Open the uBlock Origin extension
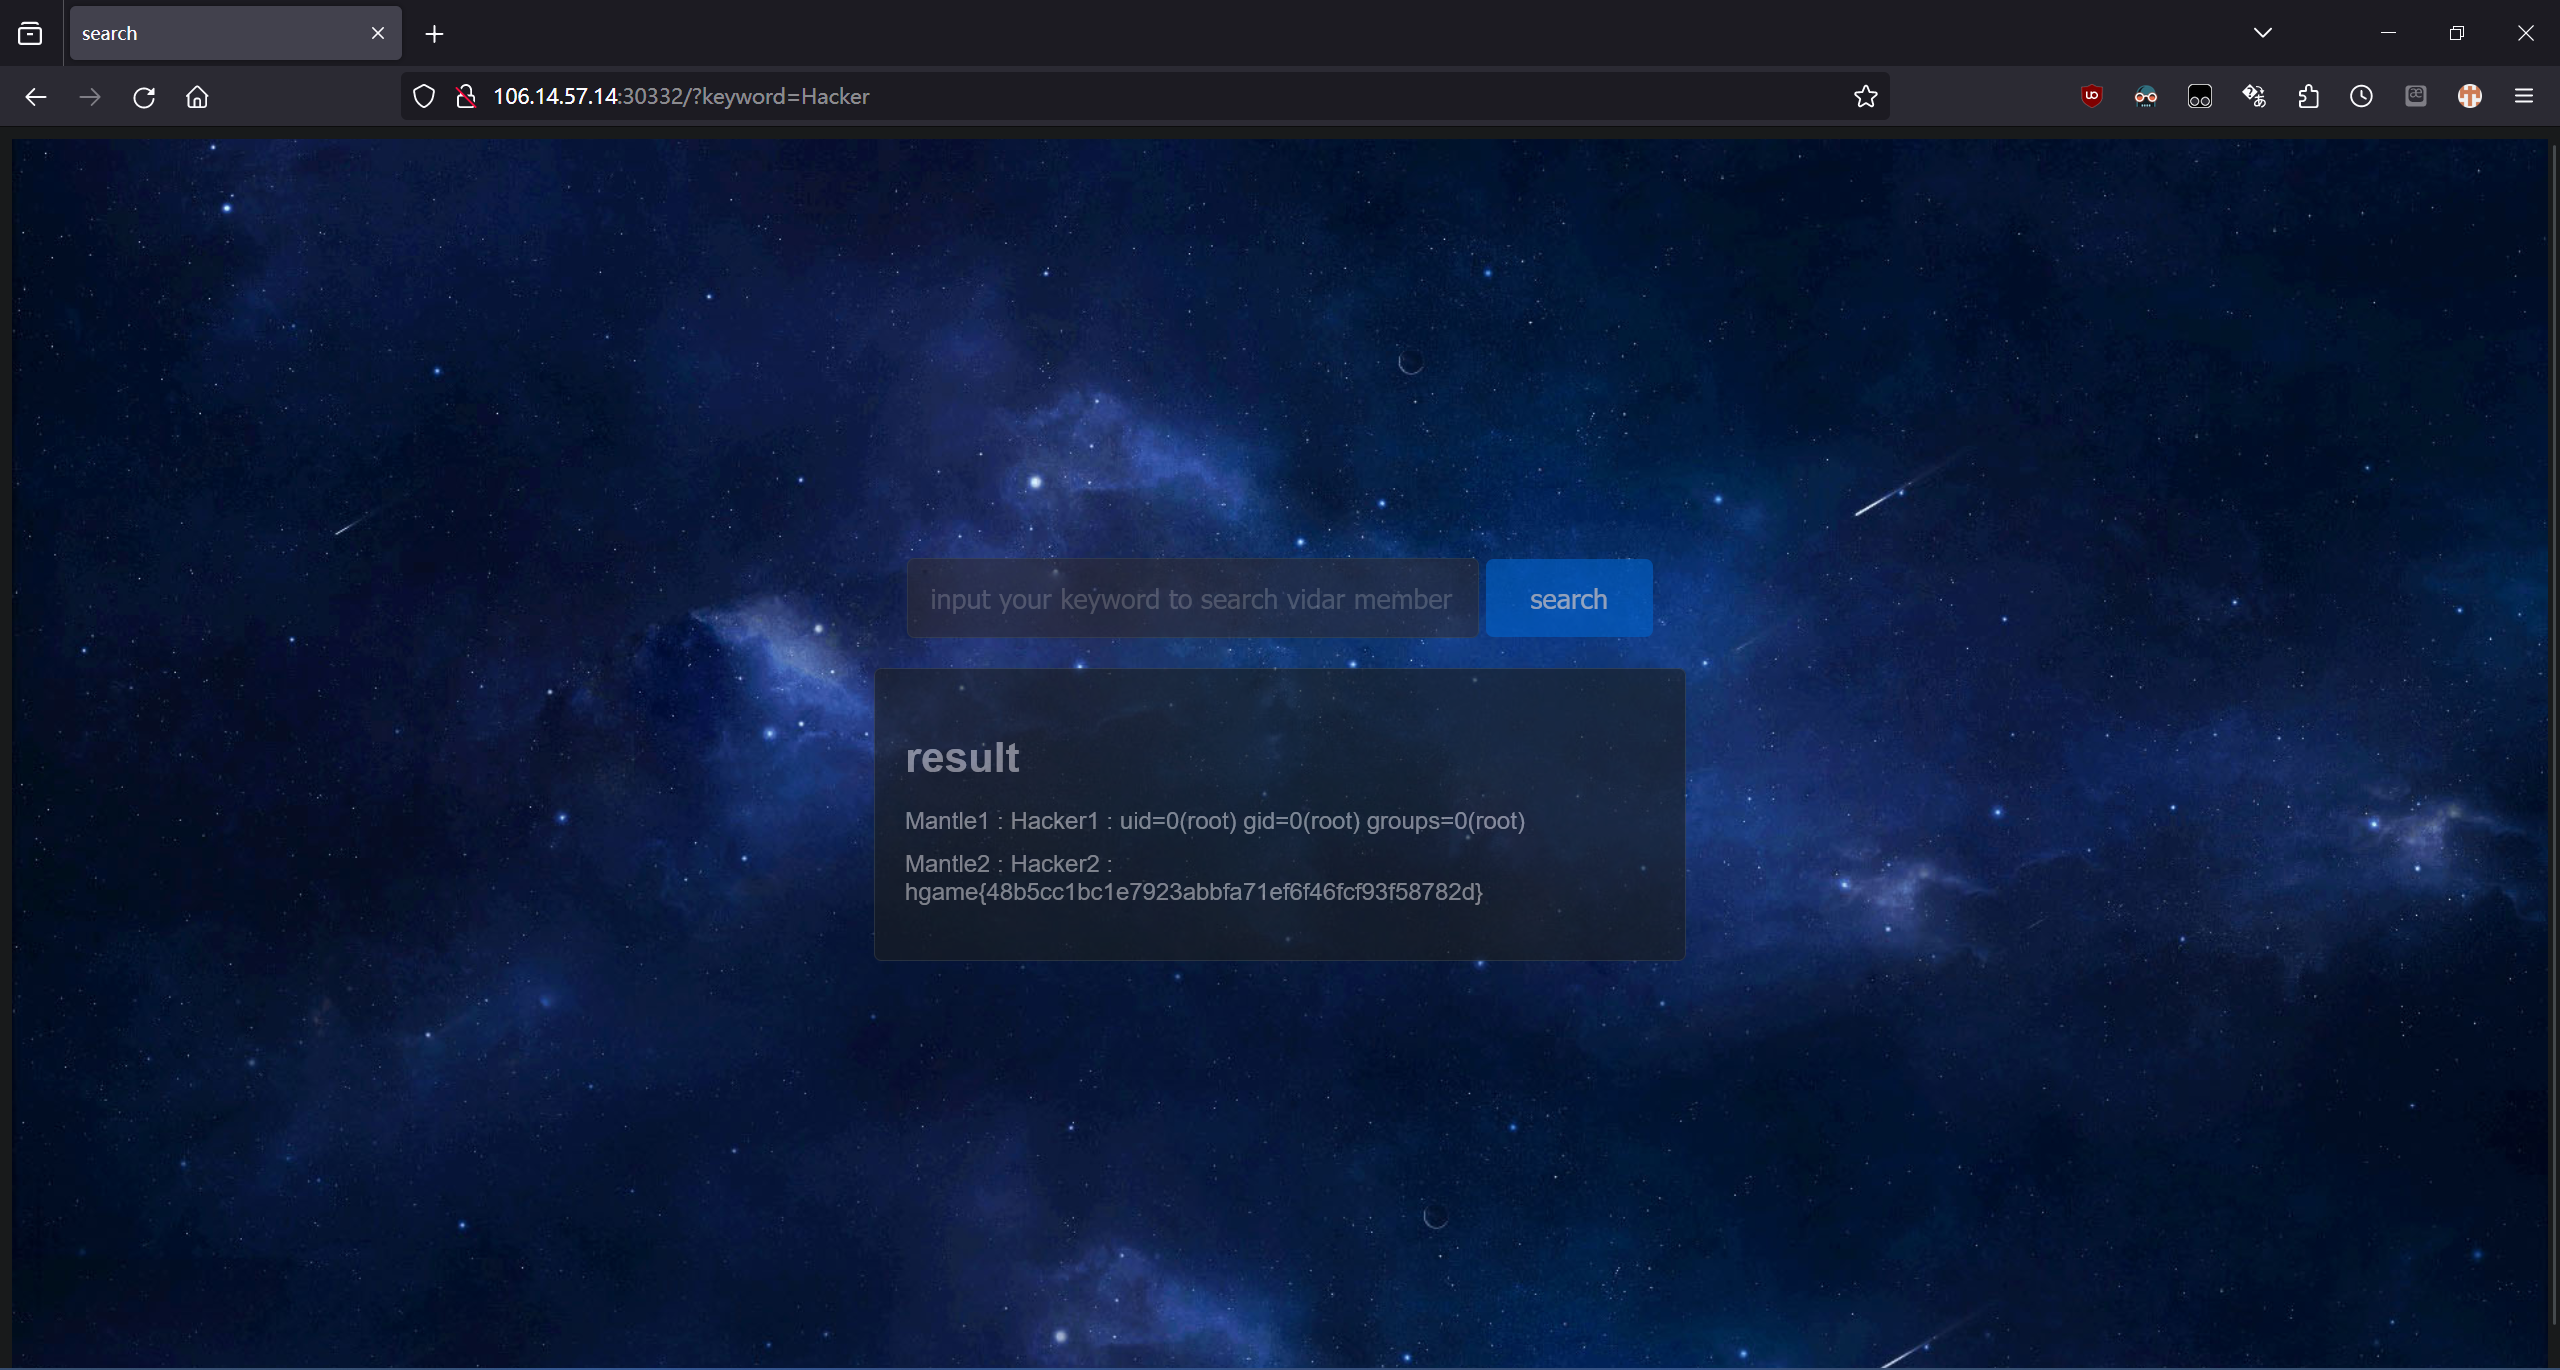Screen dimensions: 2560x1370 click(x=2091, y=96)
